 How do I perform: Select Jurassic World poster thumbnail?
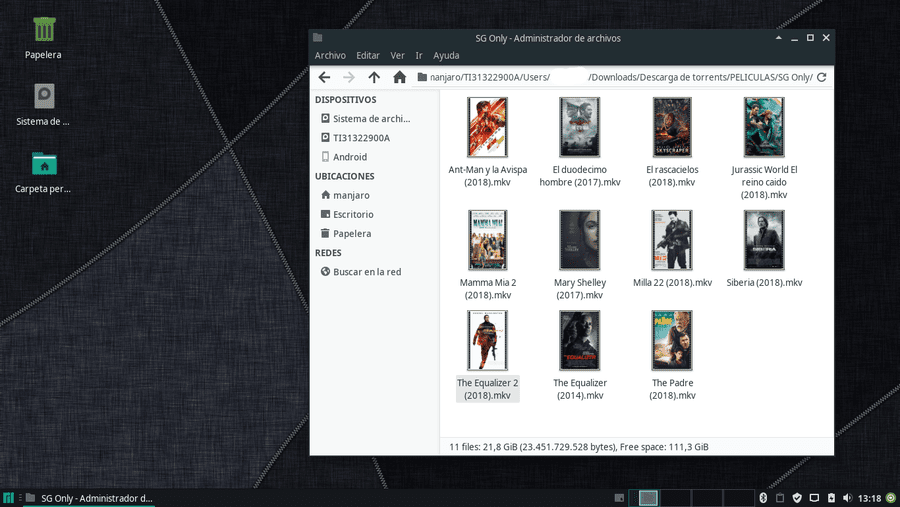pos(764,127)
